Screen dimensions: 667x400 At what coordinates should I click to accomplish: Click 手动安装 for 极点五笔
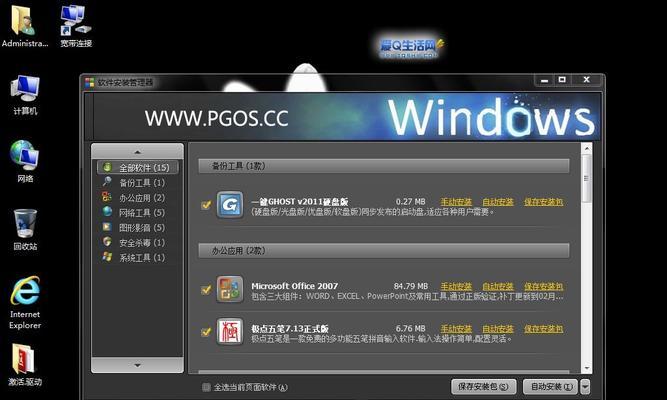pyautogui.click(x=456, y=329)
